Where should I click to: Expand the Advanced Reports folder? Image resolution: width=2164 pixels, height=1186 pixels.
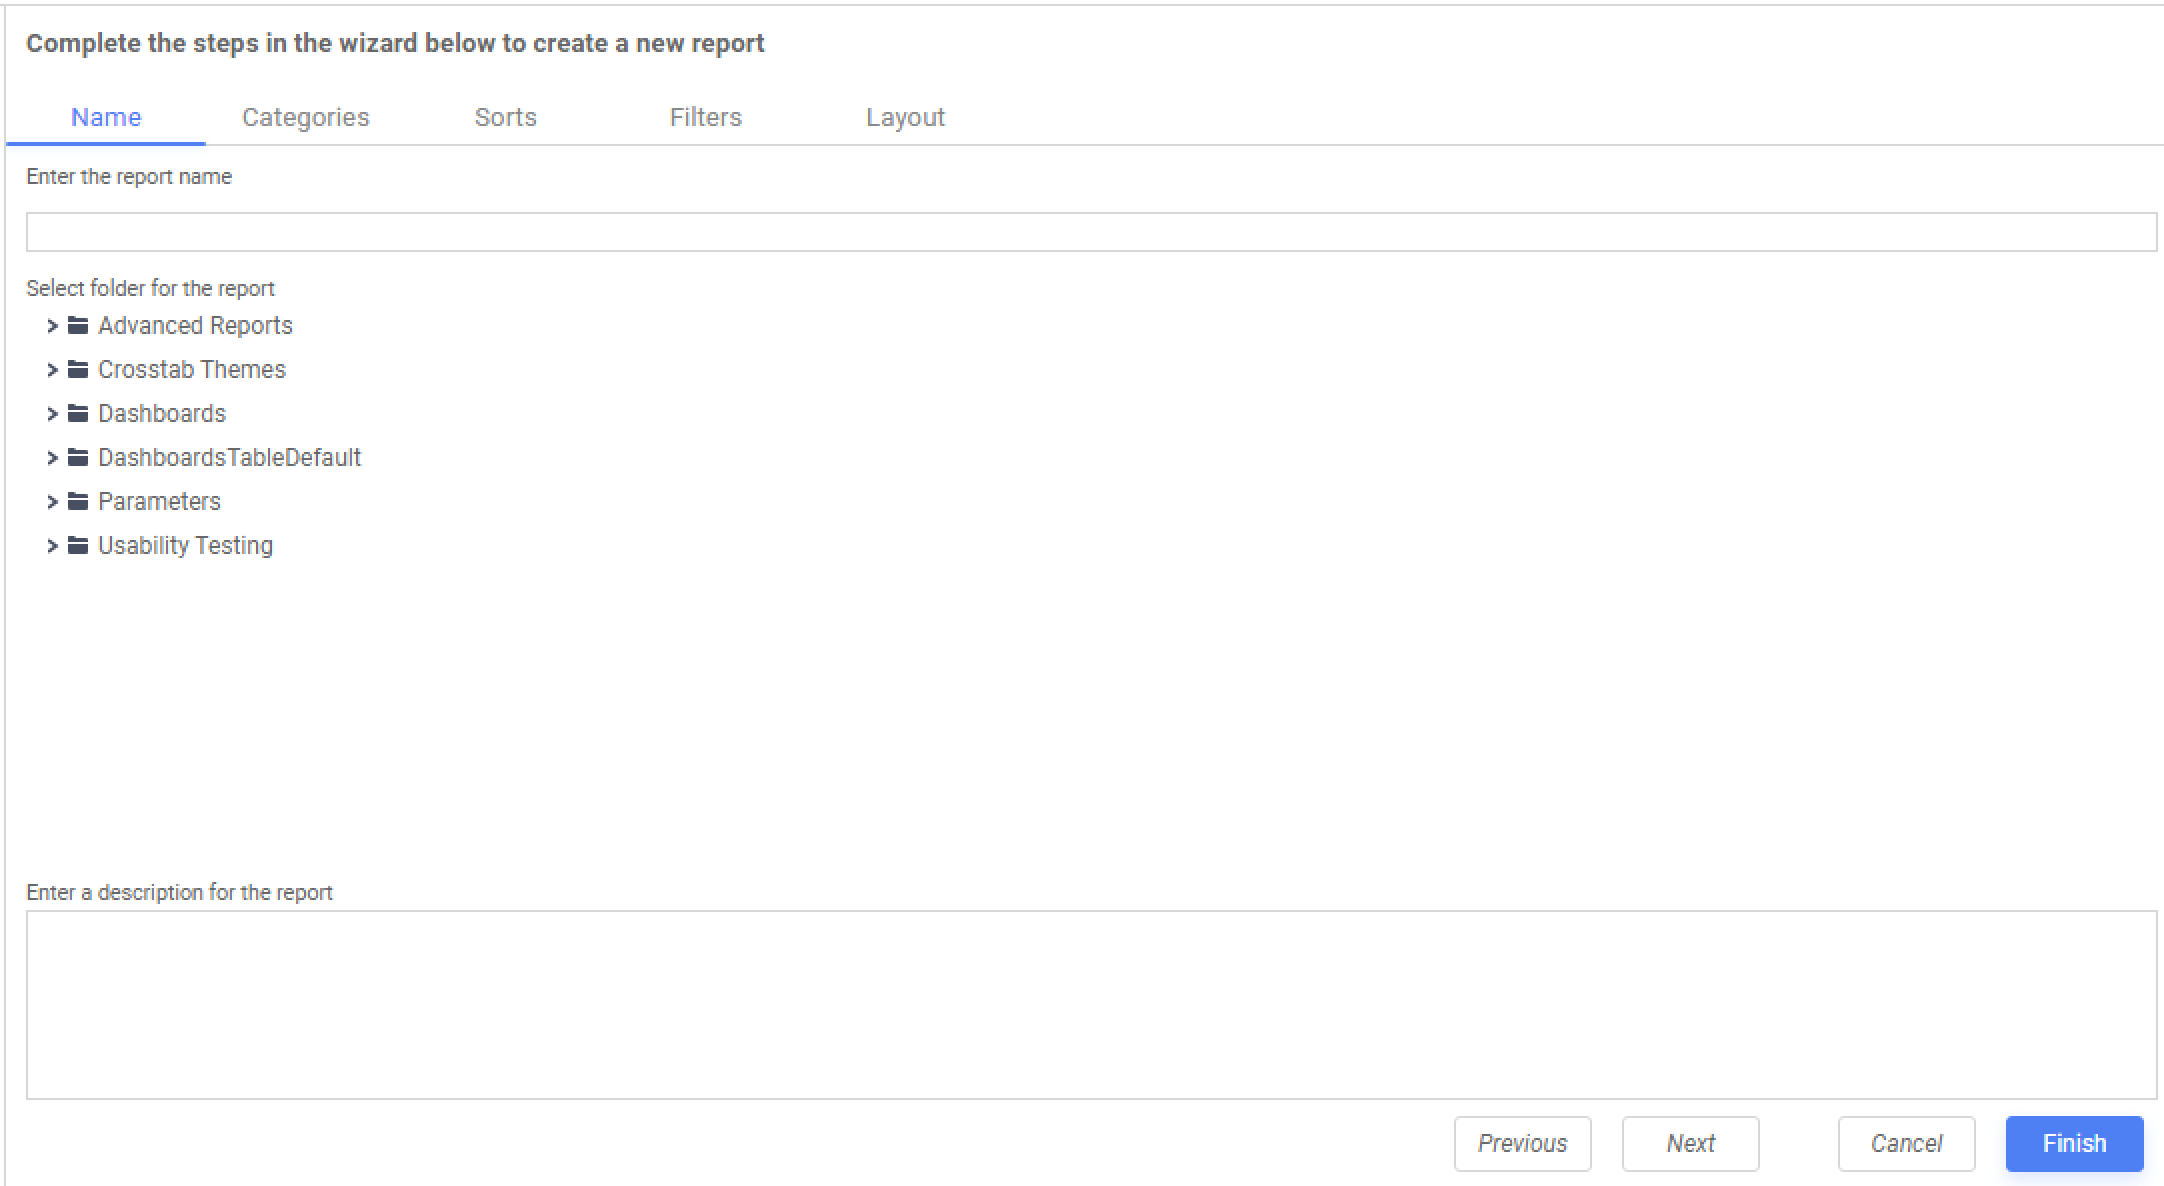[52, 325]
